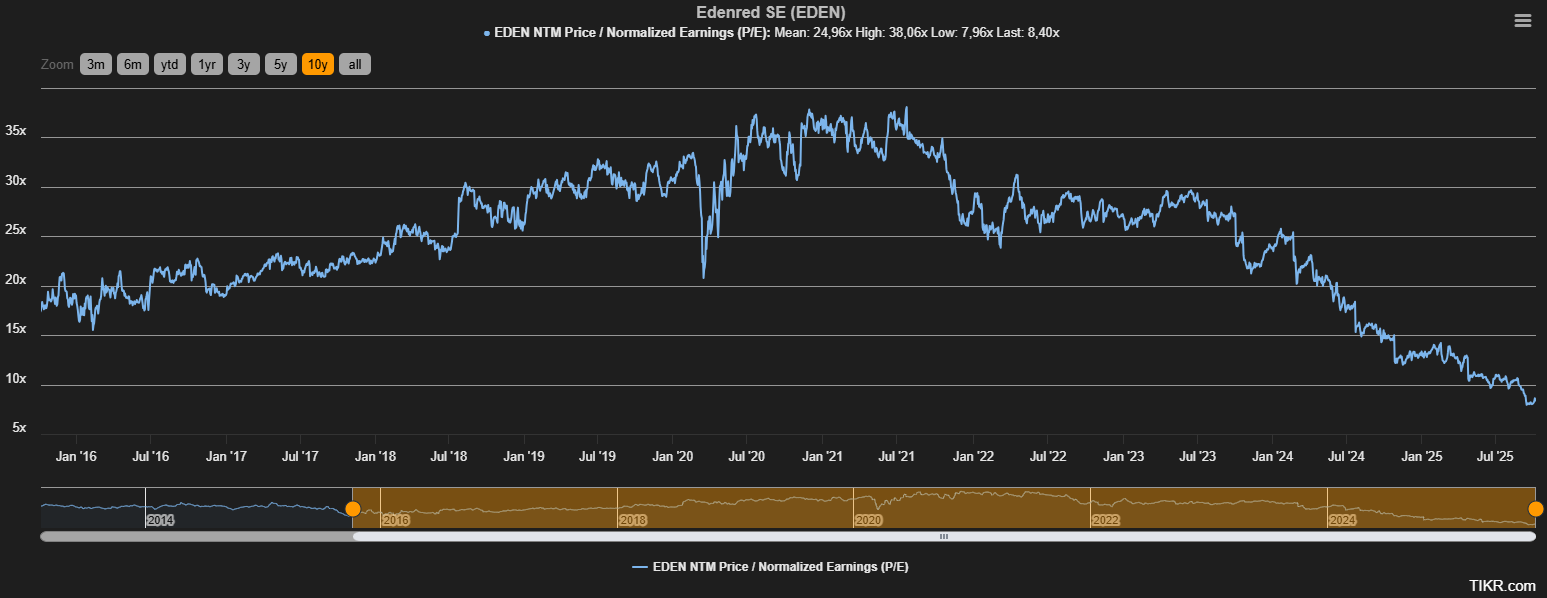Click the 2024 navigator label

click(1342, 521)
